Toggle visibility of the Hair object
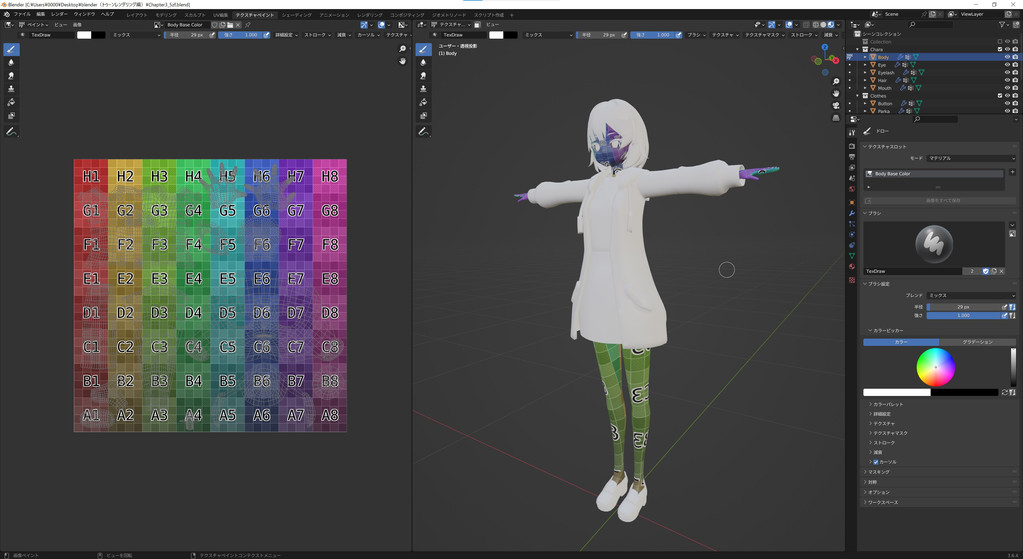Screen dimensions: 1023x559 click(x=1006, y=80)
